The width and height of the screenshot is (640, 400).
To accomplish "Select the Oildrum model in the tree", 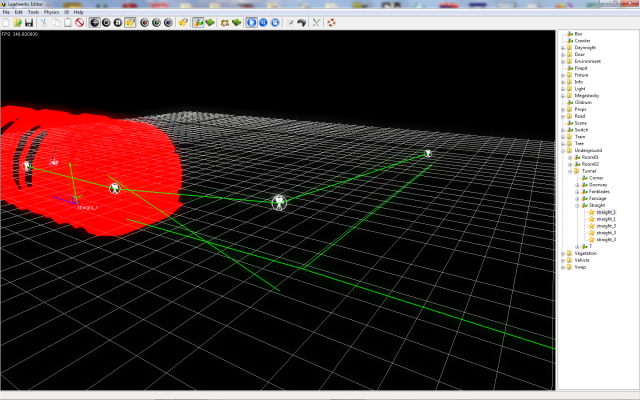I will [x=583, y=102].
